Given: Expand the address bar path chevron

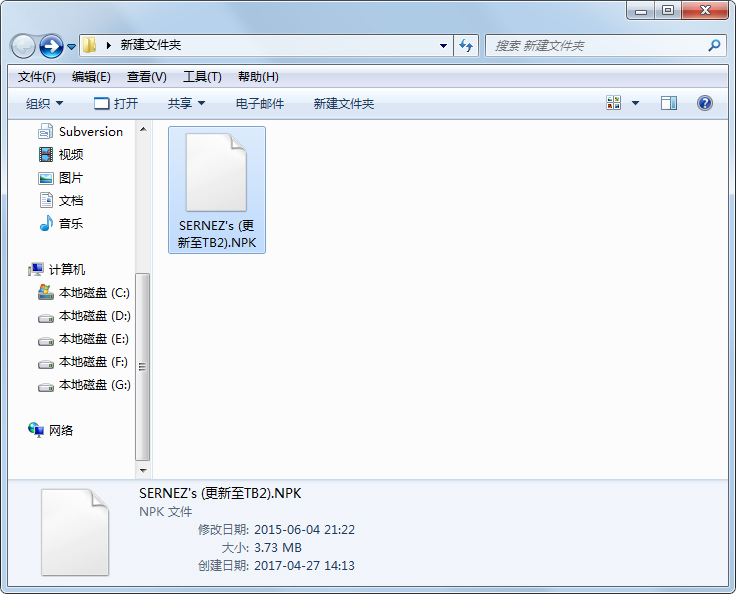Looking at the screenshot, I should pyautogui.click(x=109, y=46).
